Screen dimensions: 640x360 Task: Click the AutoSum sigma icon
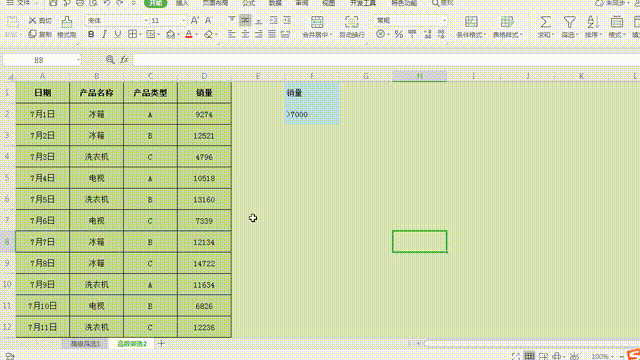coord(545,22)
